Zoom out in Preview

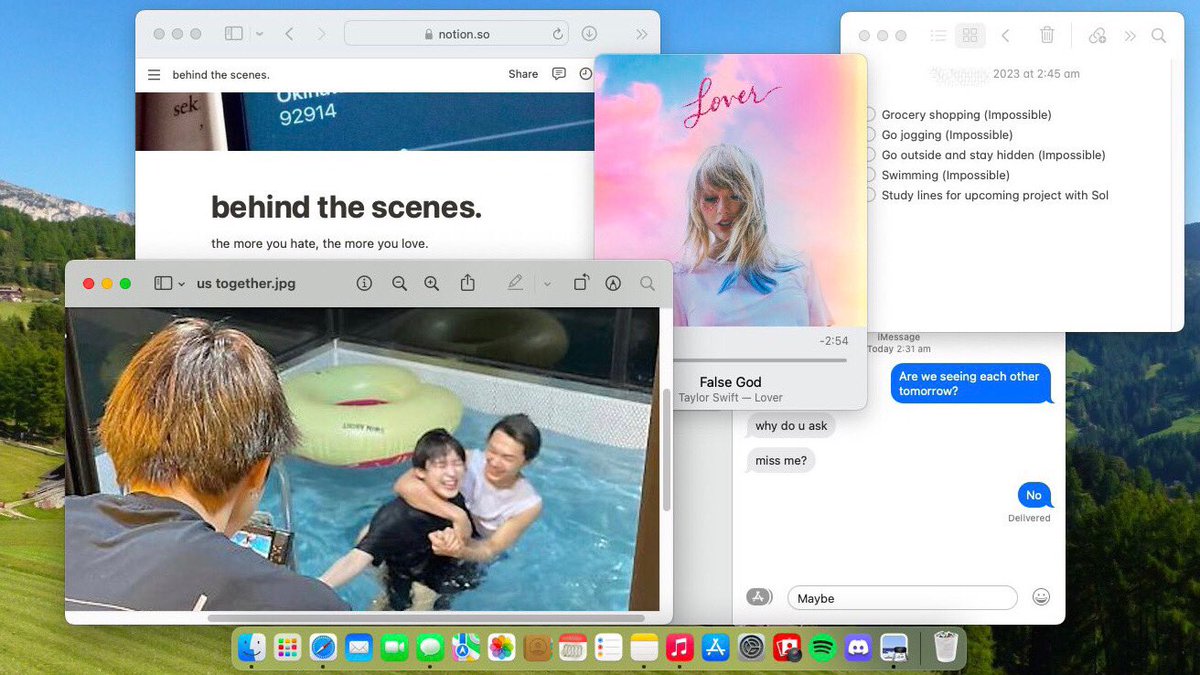pos(399,284)
